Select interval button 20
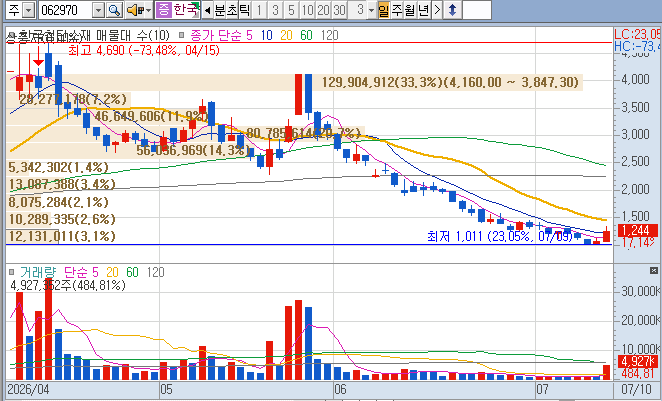Viewport: 662px width, 401px height. 323,10
